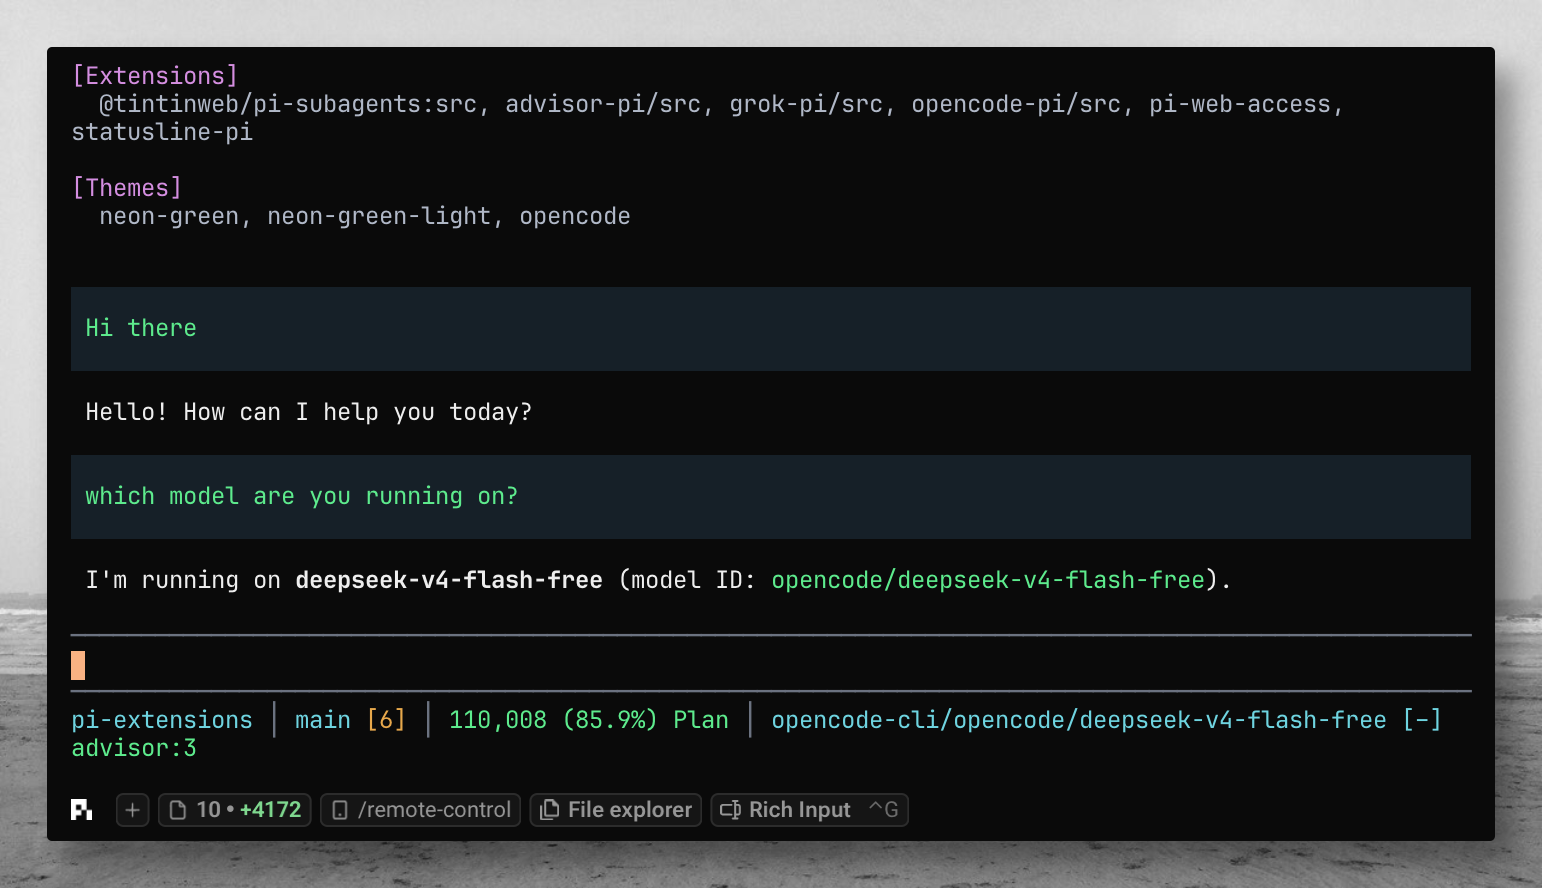1542x888 pixels.
Task: Open the File explorer panel
Action: (x=615, y=810)
